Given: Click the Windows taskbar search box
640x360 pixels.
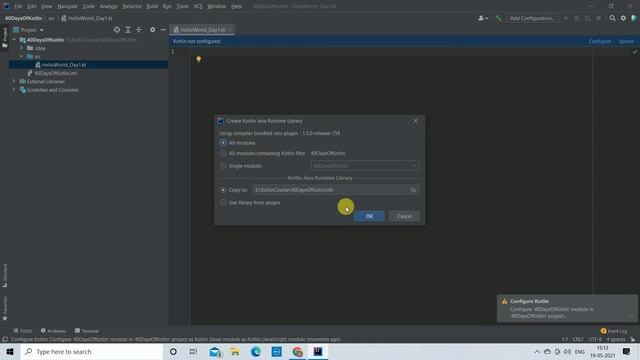Looking at the screenshot, I should 92,351.
